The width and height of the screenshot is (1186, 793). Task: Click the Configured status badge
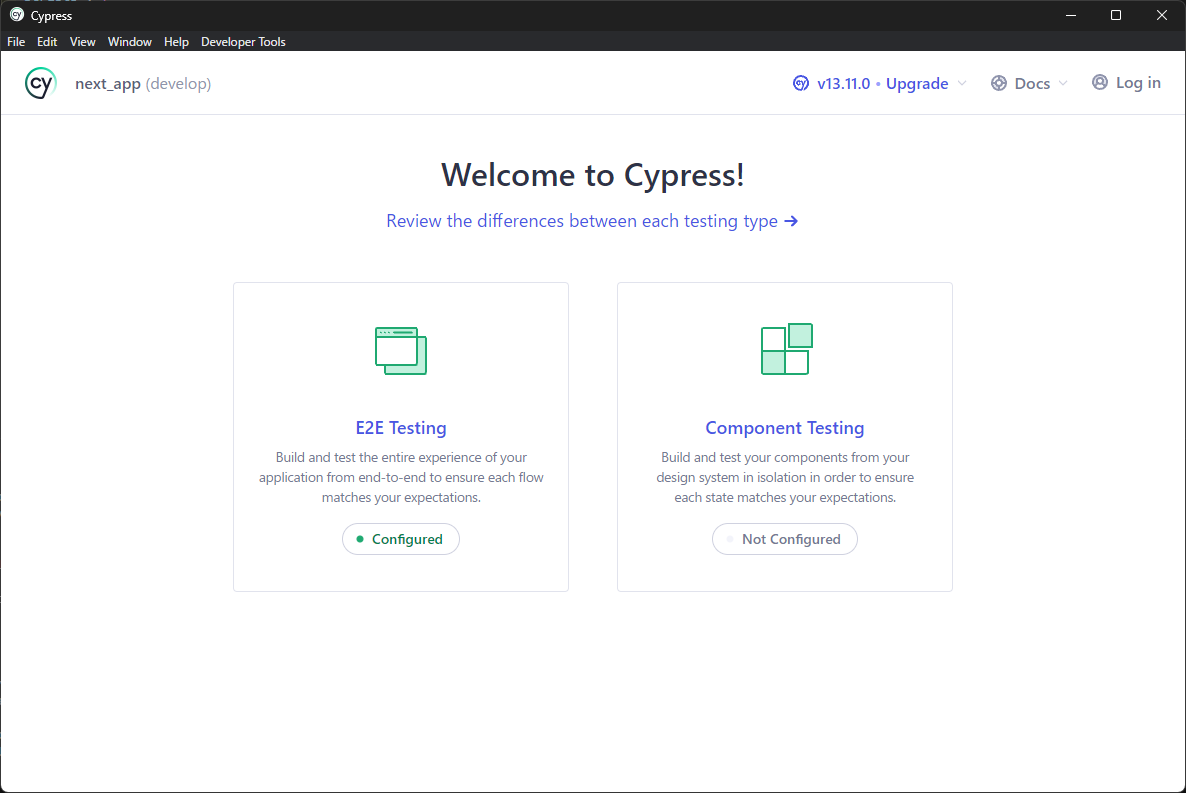pos(401,539)
